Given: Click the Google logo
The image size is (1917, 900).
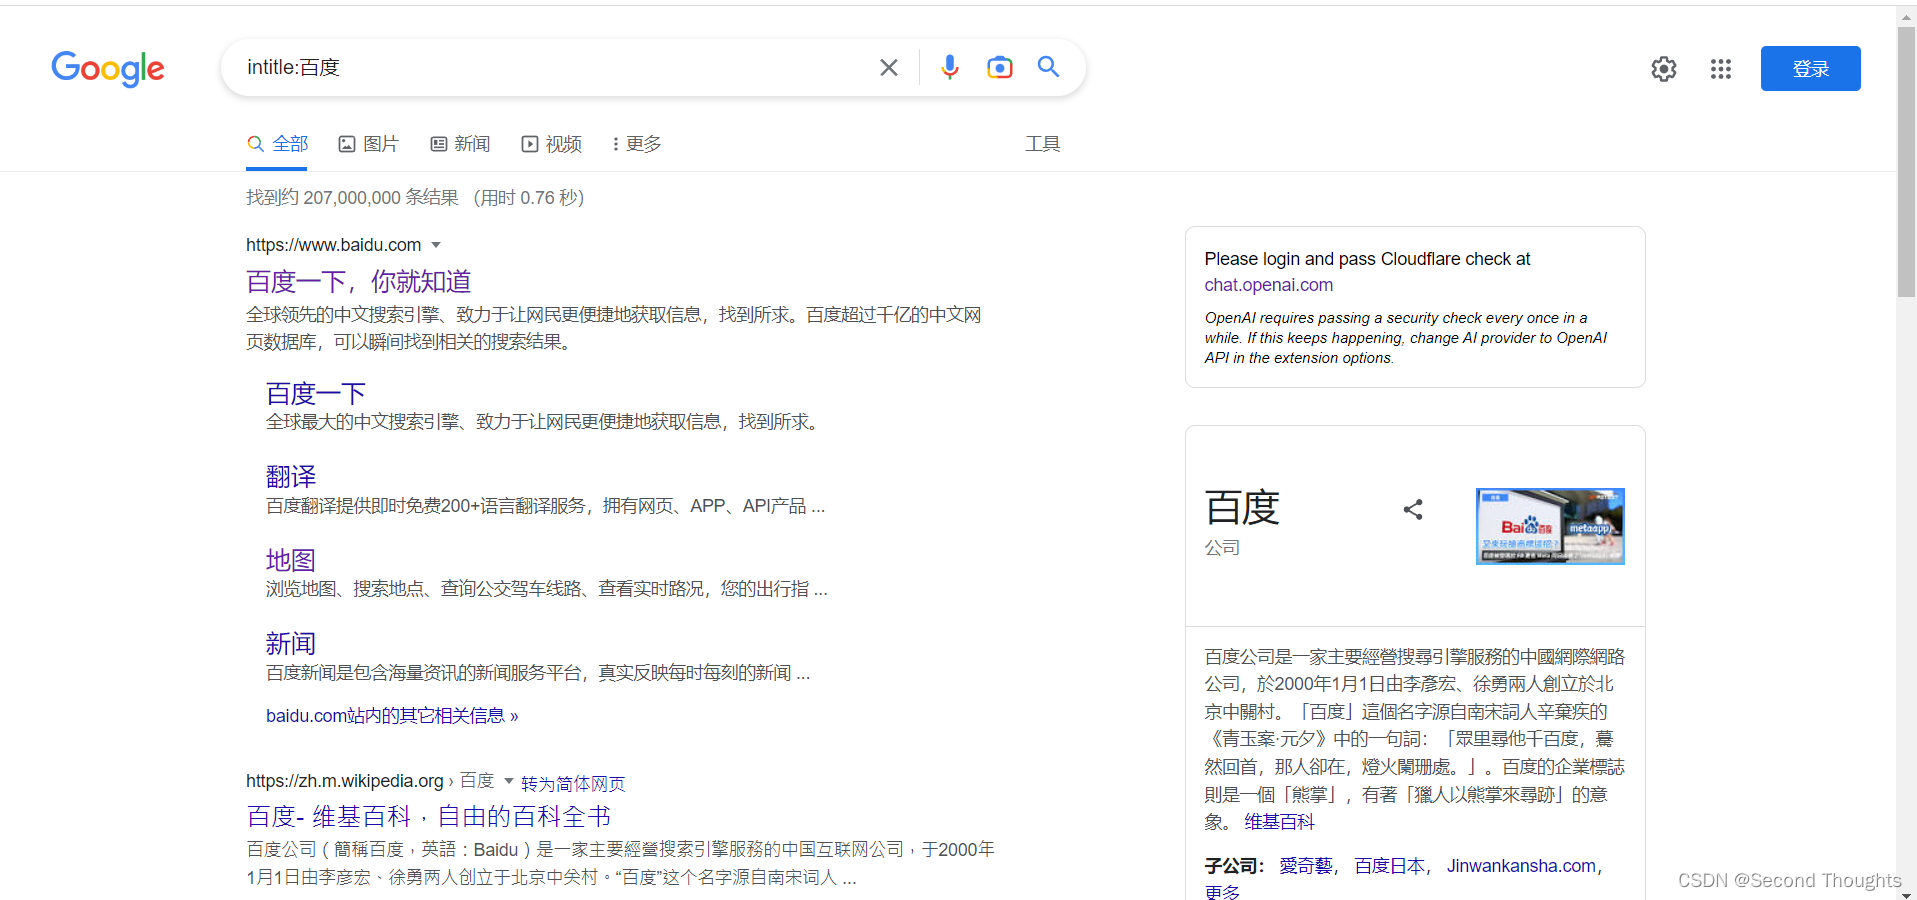Looking at the screenshot, I should (x=108, y=69).
